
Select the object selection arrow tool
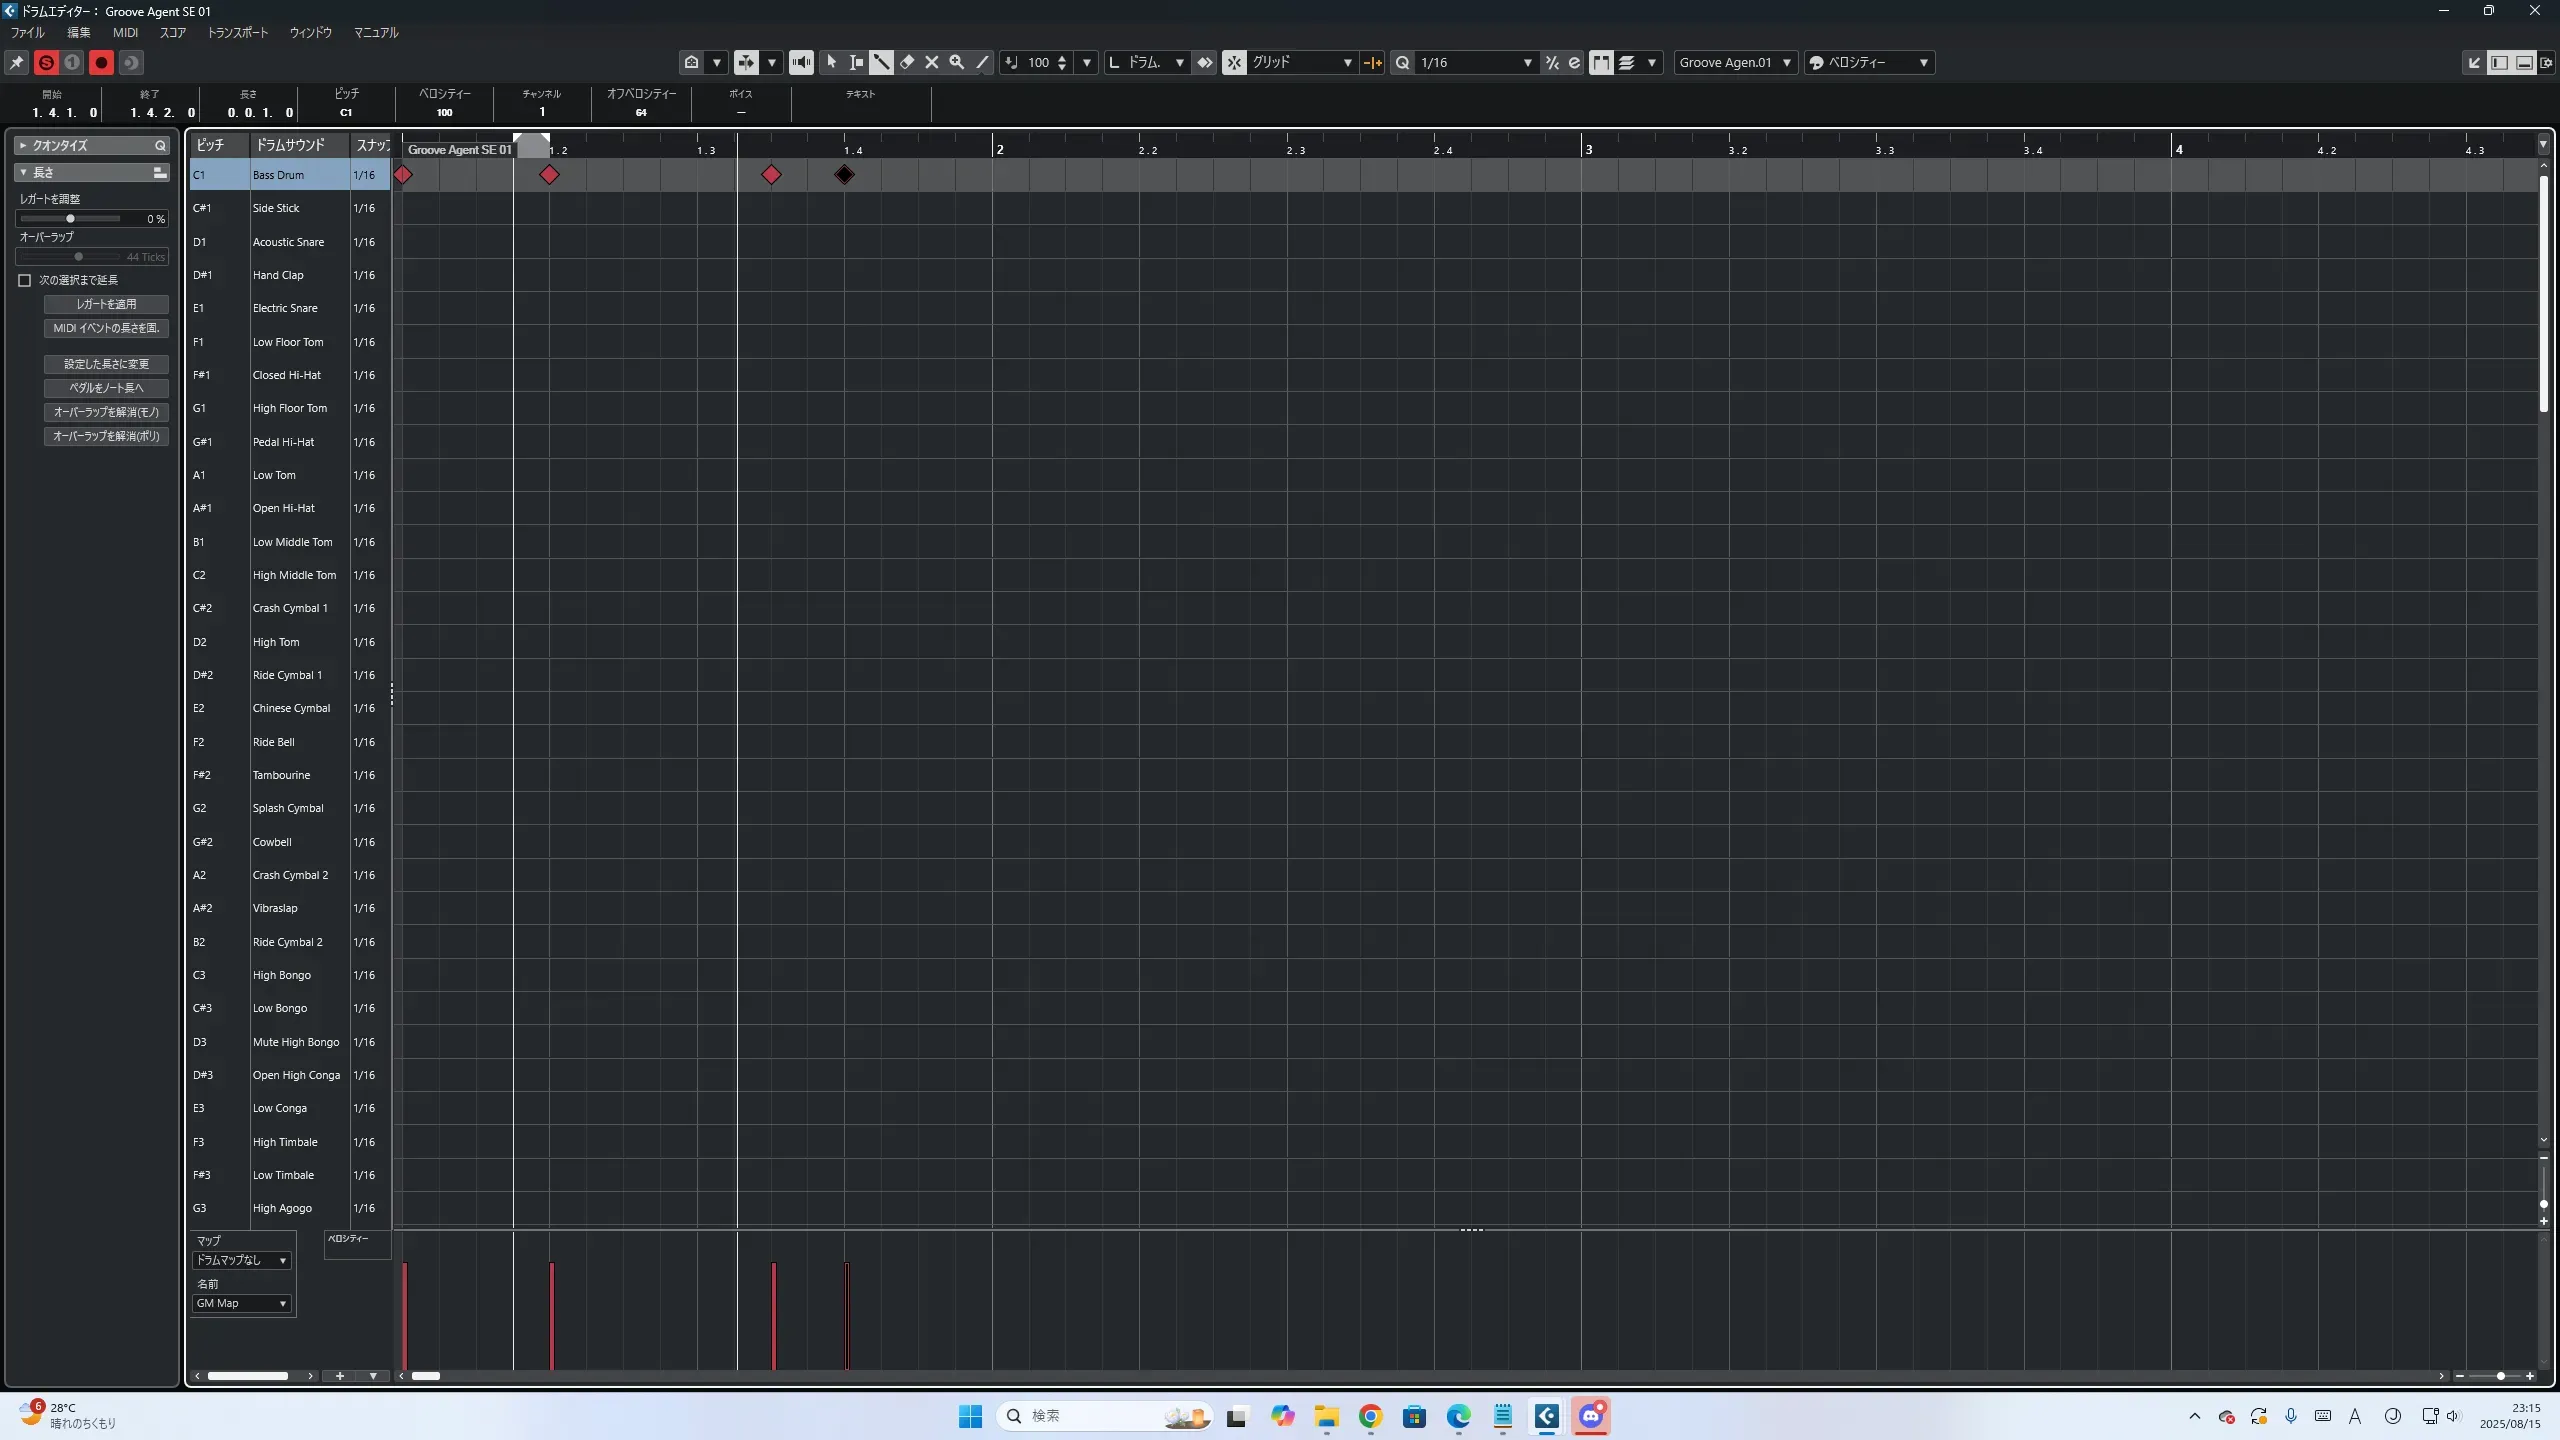pyautogui.click(x=831, y=62)
